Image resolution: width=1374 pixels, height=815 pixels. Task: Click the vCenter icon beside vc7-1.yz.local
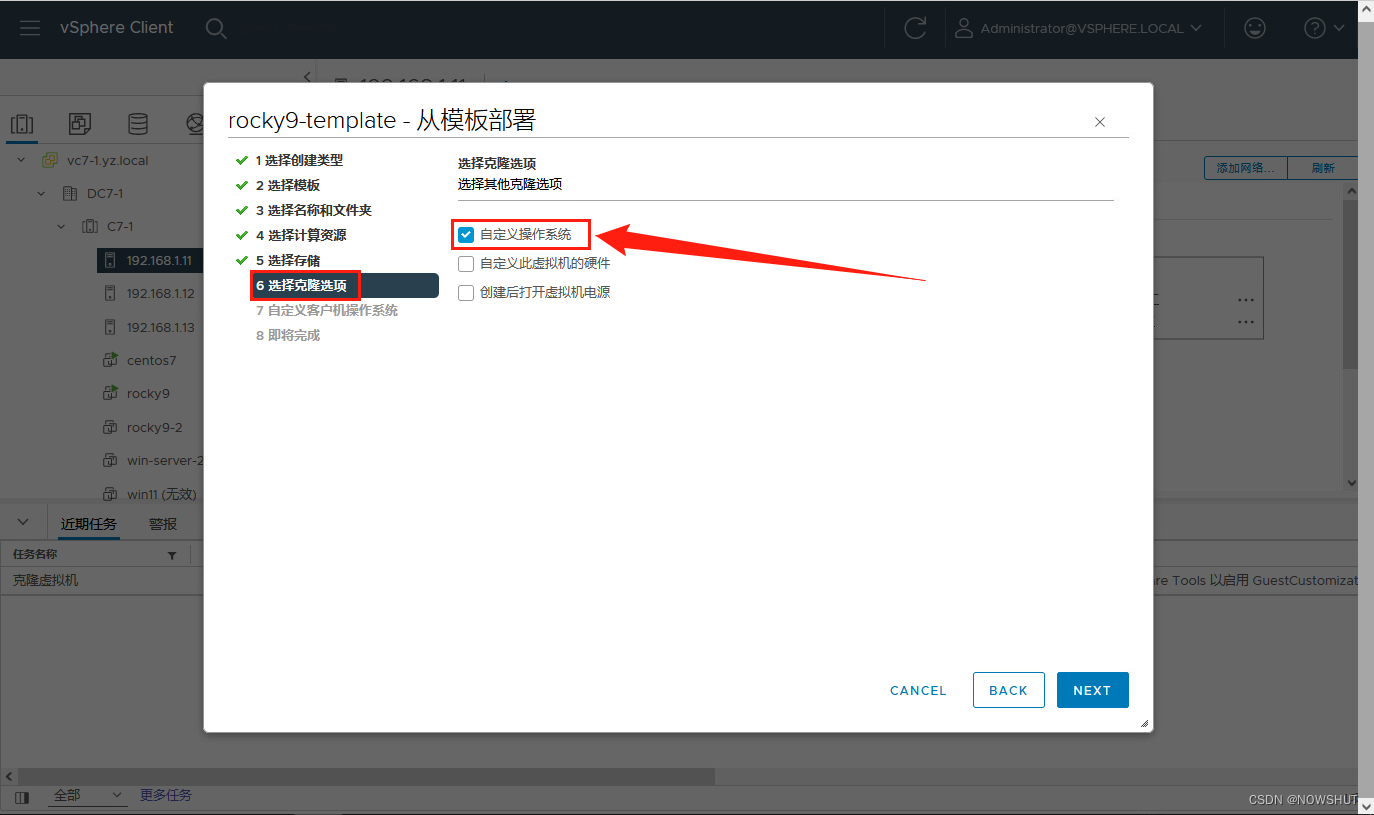(x=49, y=160)
